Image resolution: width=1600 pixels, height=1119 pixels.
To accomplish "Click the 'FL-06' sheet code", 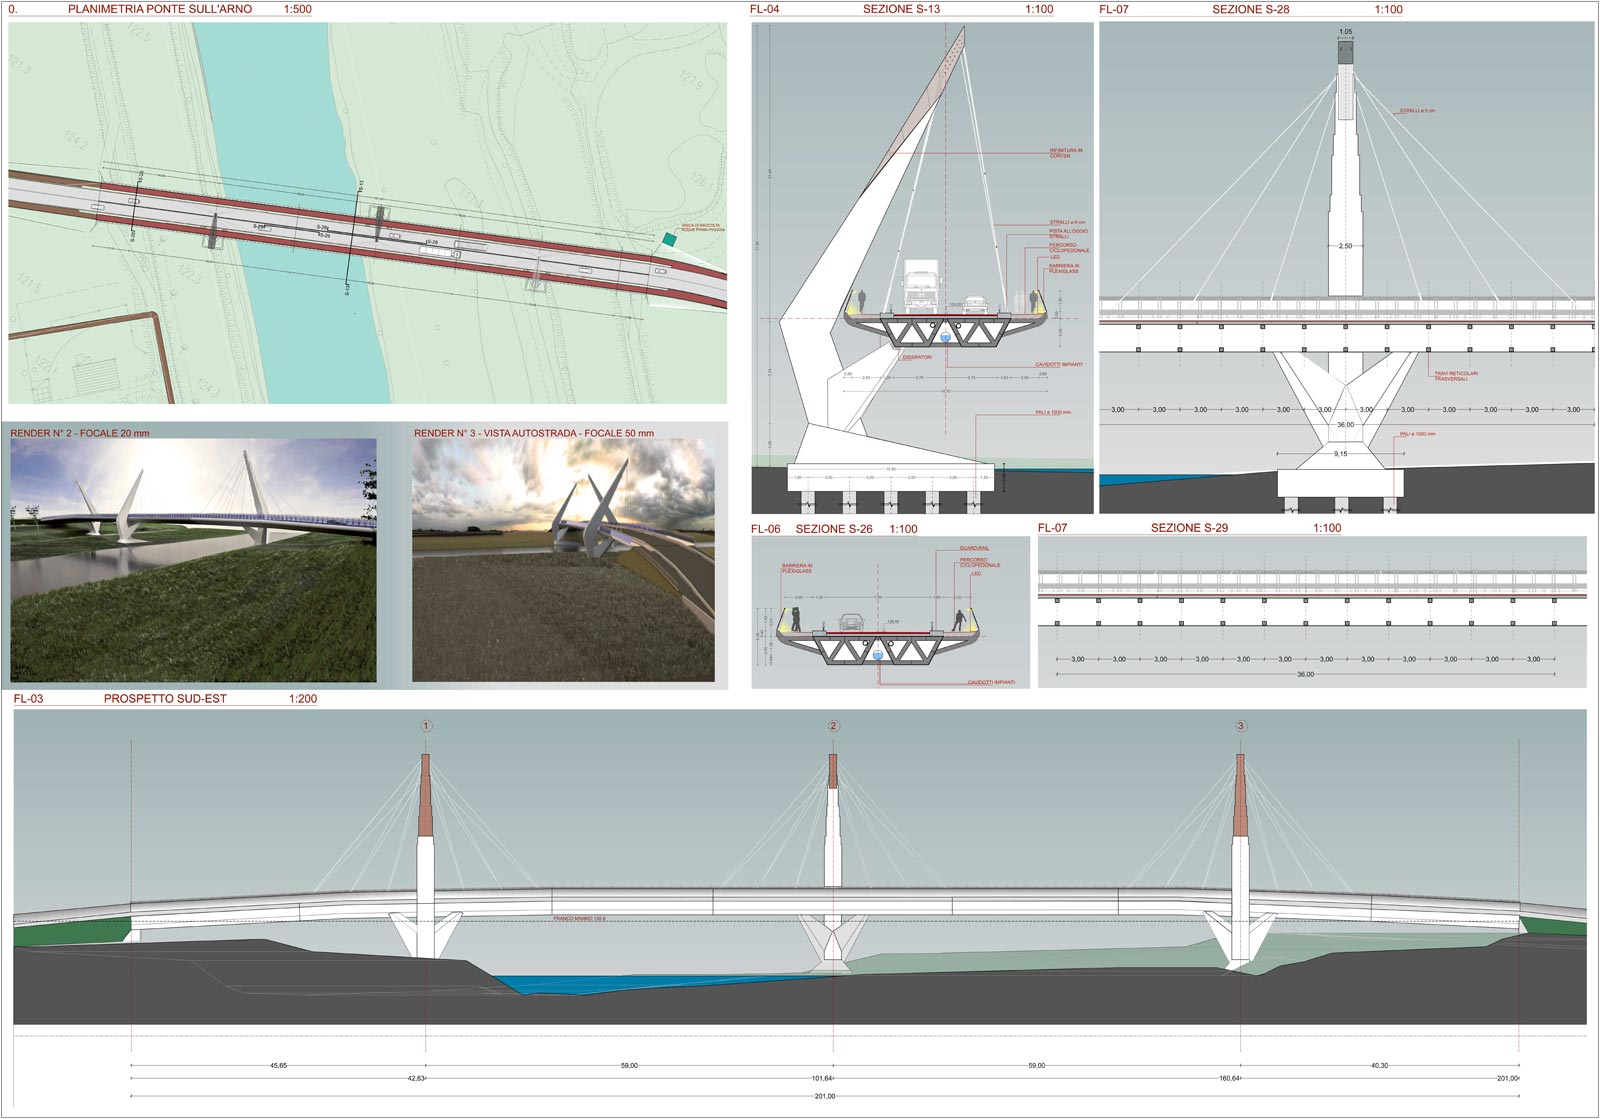I will pyautogui.click(x=765, y=529).
